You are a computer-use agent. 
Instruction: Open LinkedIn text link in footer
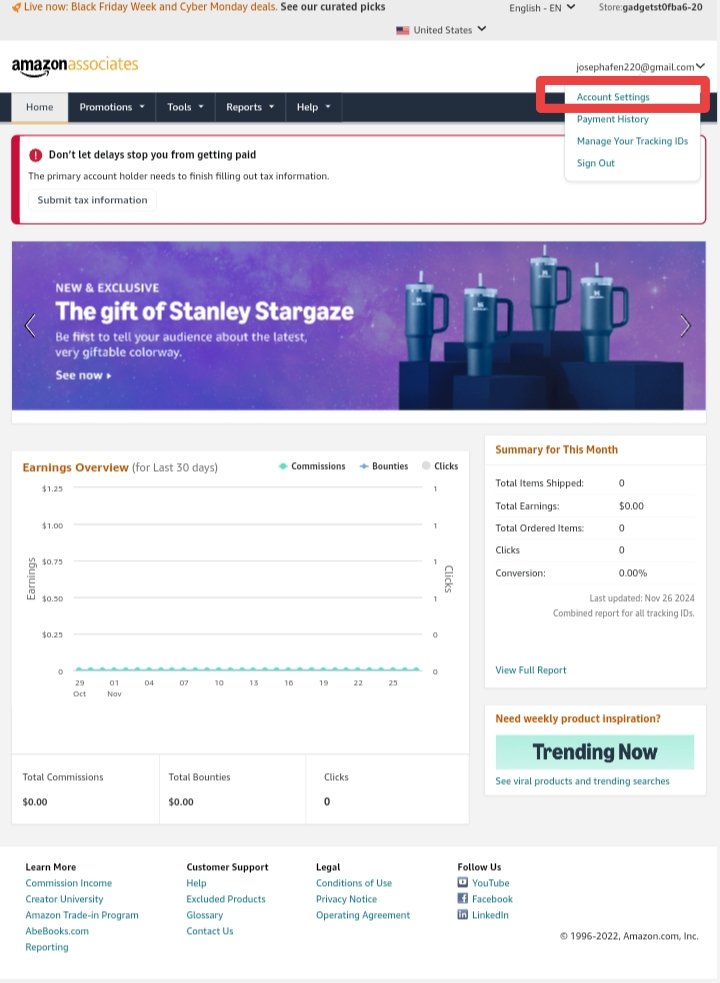pyautogui.click(x=490, y=915)
